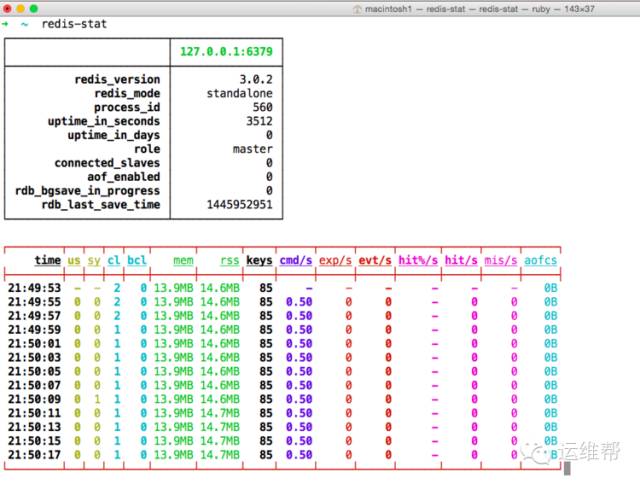Image resolution: width=640 pixels, height=484 pixels.
Task: Click the timestamp 21:49:53
Action: (34, 288)
